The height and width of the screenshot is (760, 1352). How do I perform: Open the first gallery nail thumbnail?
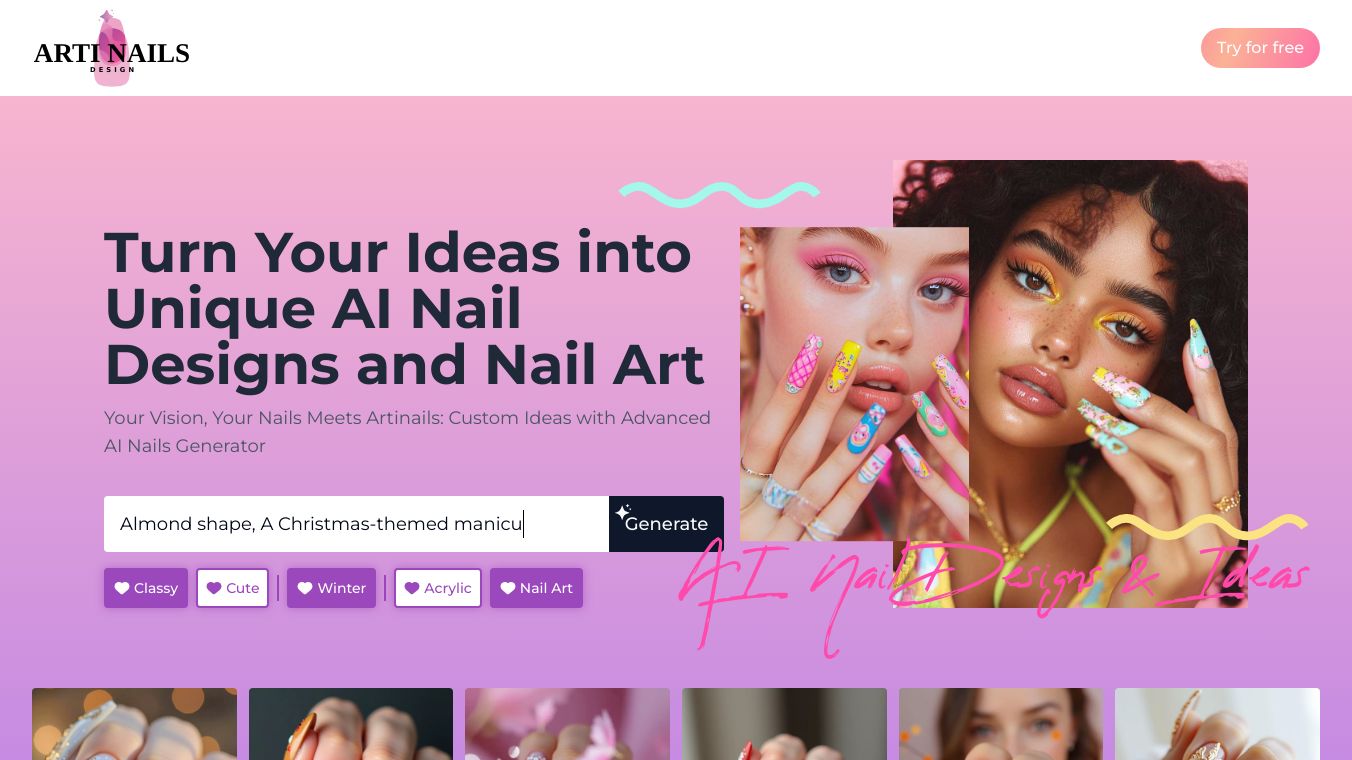[x=134, y=724]
